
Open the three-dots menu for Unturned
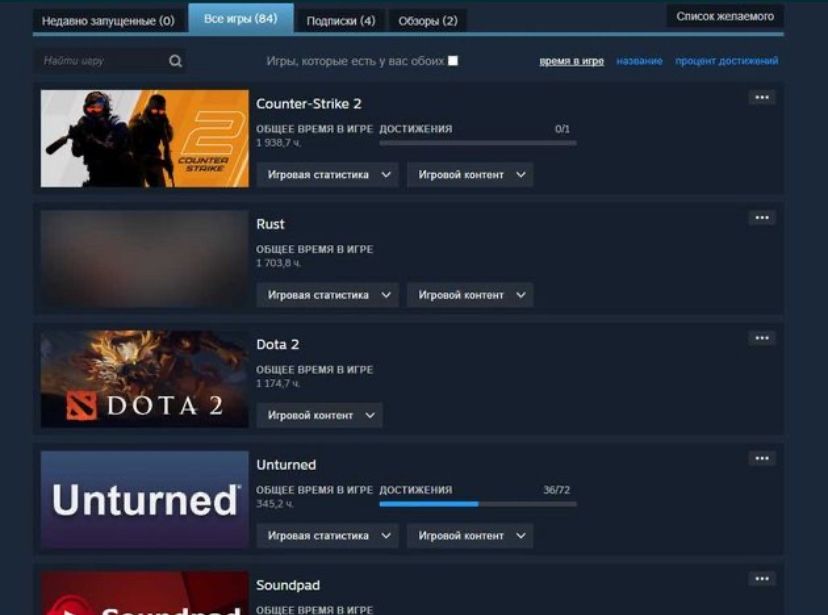pos(761,458)
